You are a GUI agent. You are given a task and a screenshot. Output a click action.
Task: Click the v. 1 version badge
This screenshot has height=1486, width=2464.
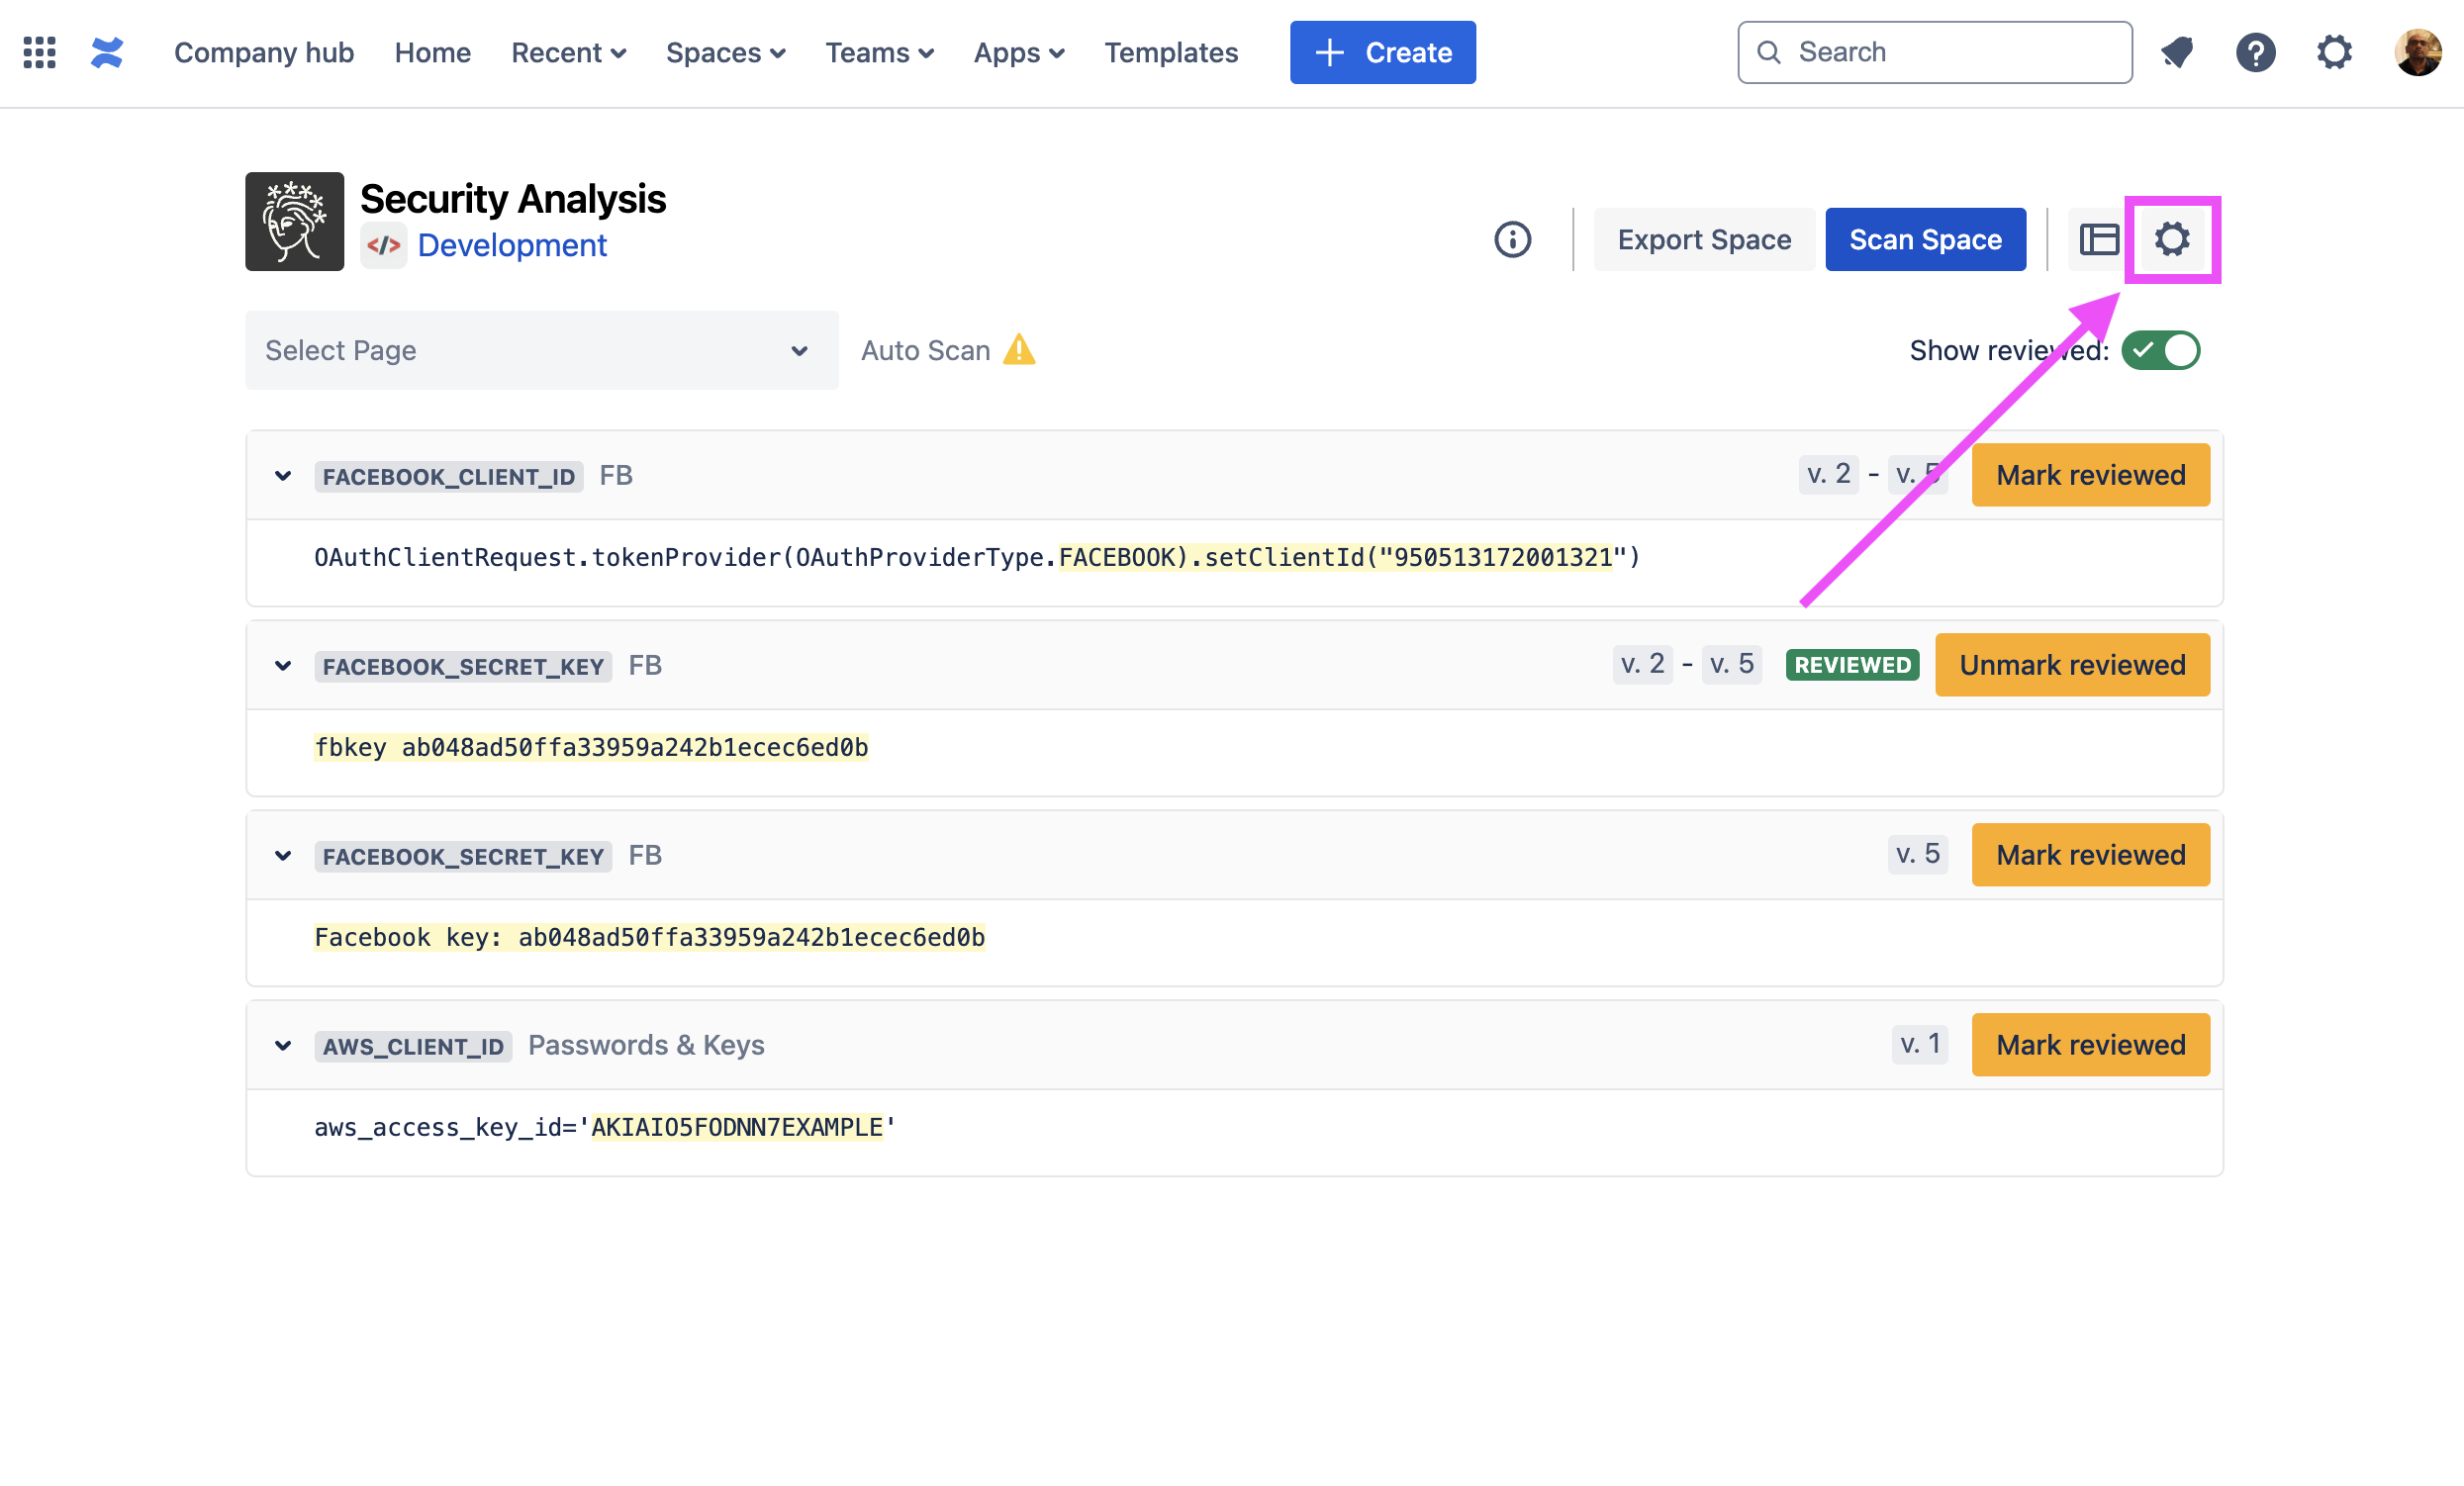(x=1920, y=1044)
